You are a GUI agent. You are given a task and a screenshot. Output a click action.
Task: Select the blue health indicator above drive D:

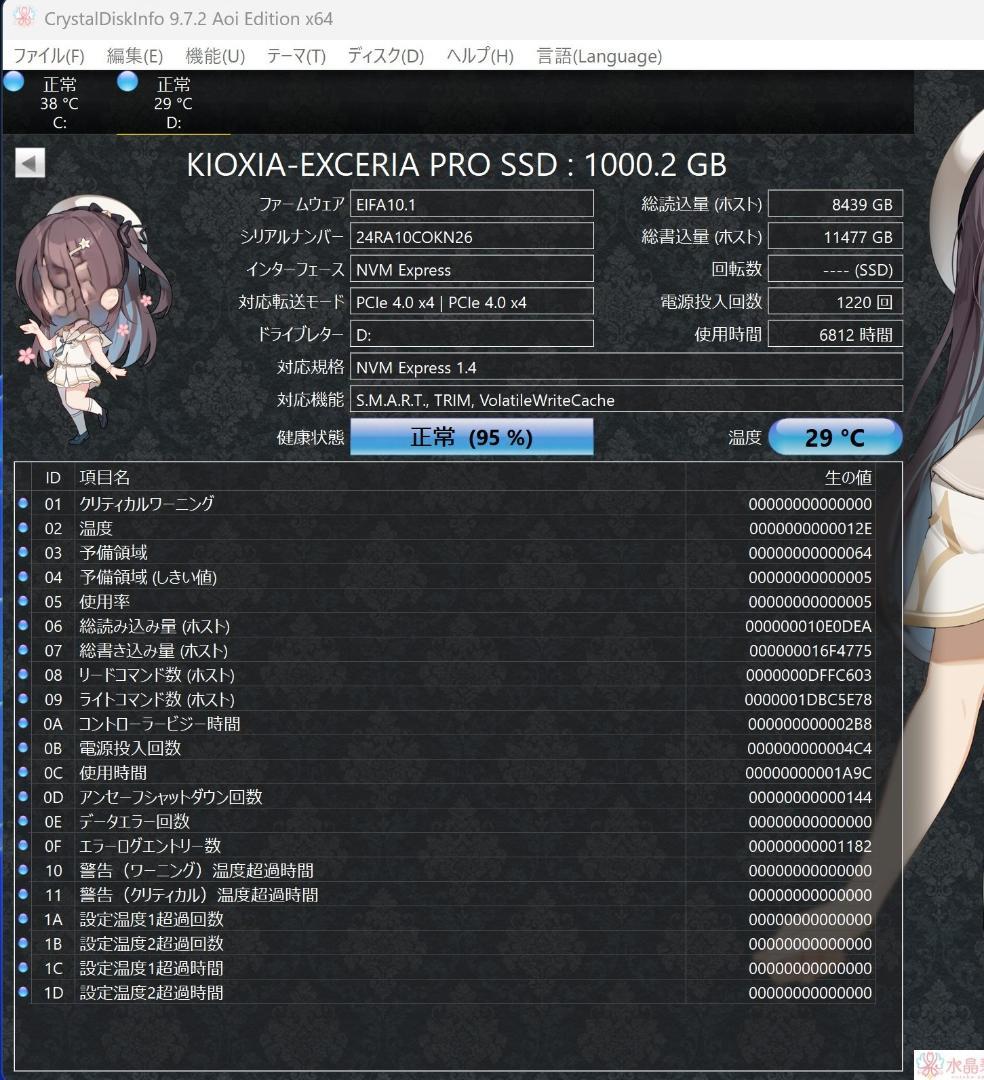click(127, 82)
